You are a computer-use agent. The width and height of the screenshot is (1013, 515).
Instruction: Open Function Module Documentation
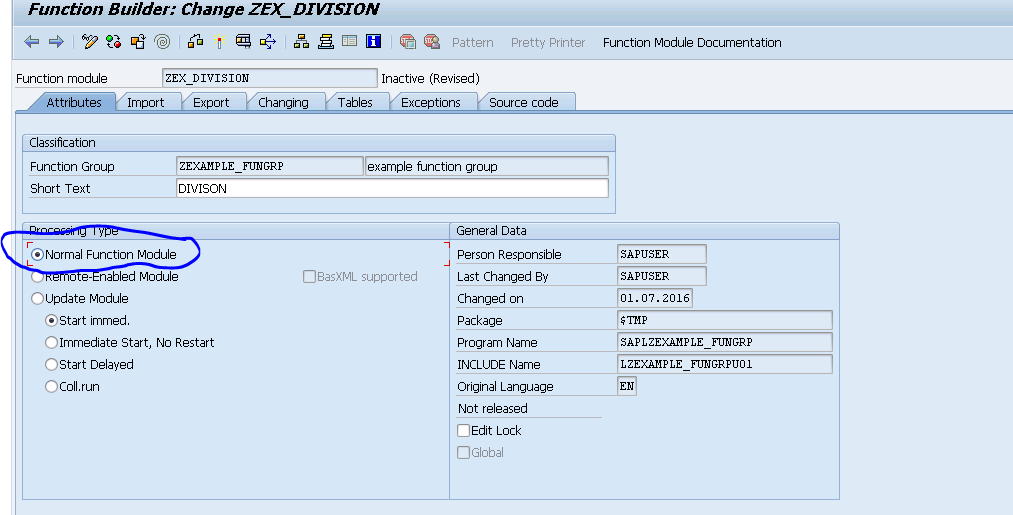pos(692,43)
